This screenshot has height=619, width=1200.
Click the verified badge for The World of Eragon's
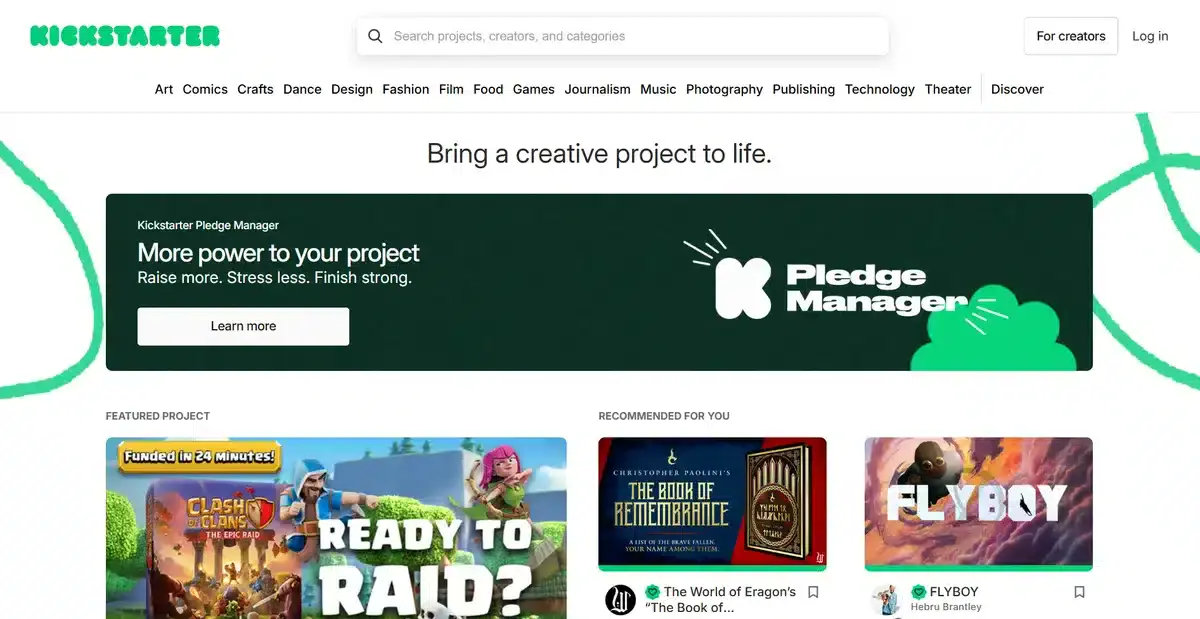pos(653,592)
